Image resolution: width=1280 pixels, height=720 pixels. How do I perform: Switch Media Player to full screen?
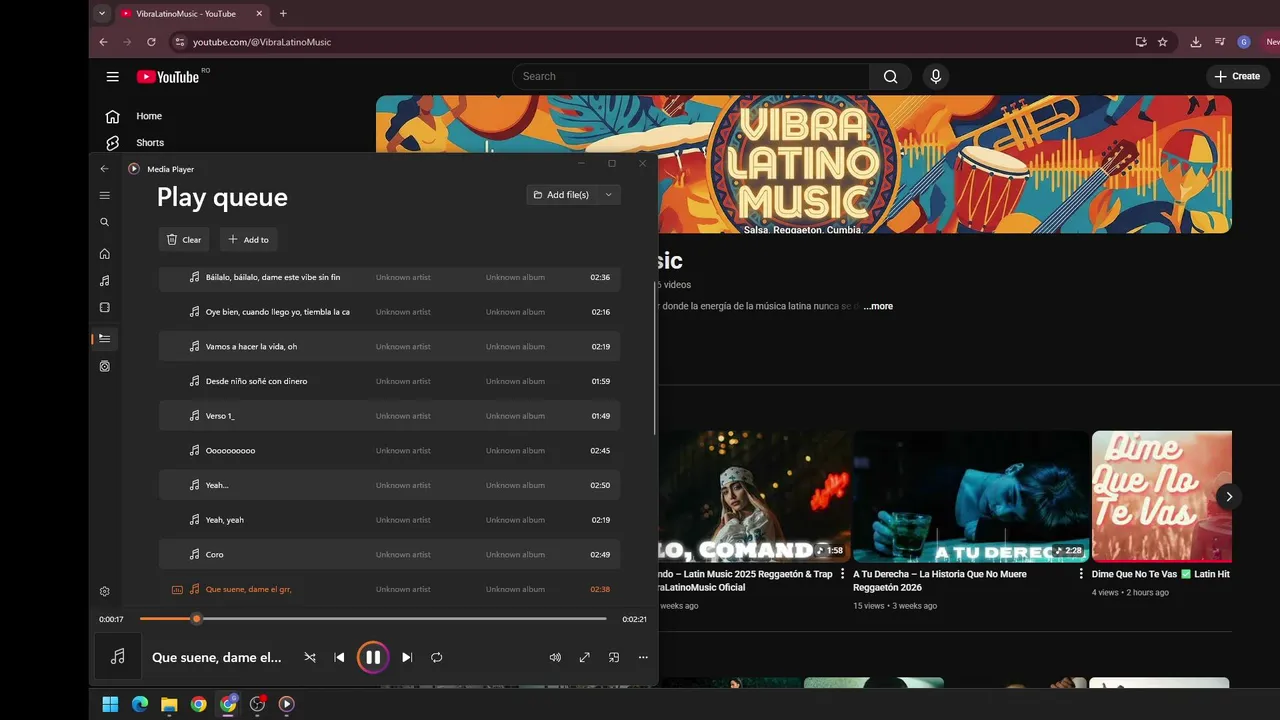[x=584, y=657]
